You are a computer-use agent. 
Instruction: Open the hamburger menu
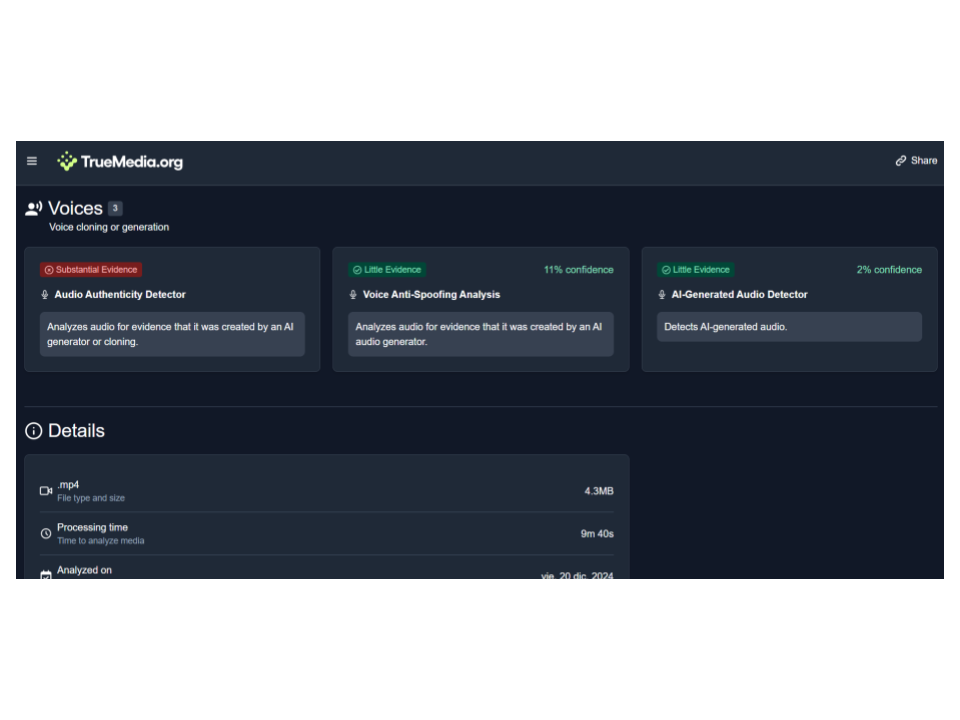32,161
